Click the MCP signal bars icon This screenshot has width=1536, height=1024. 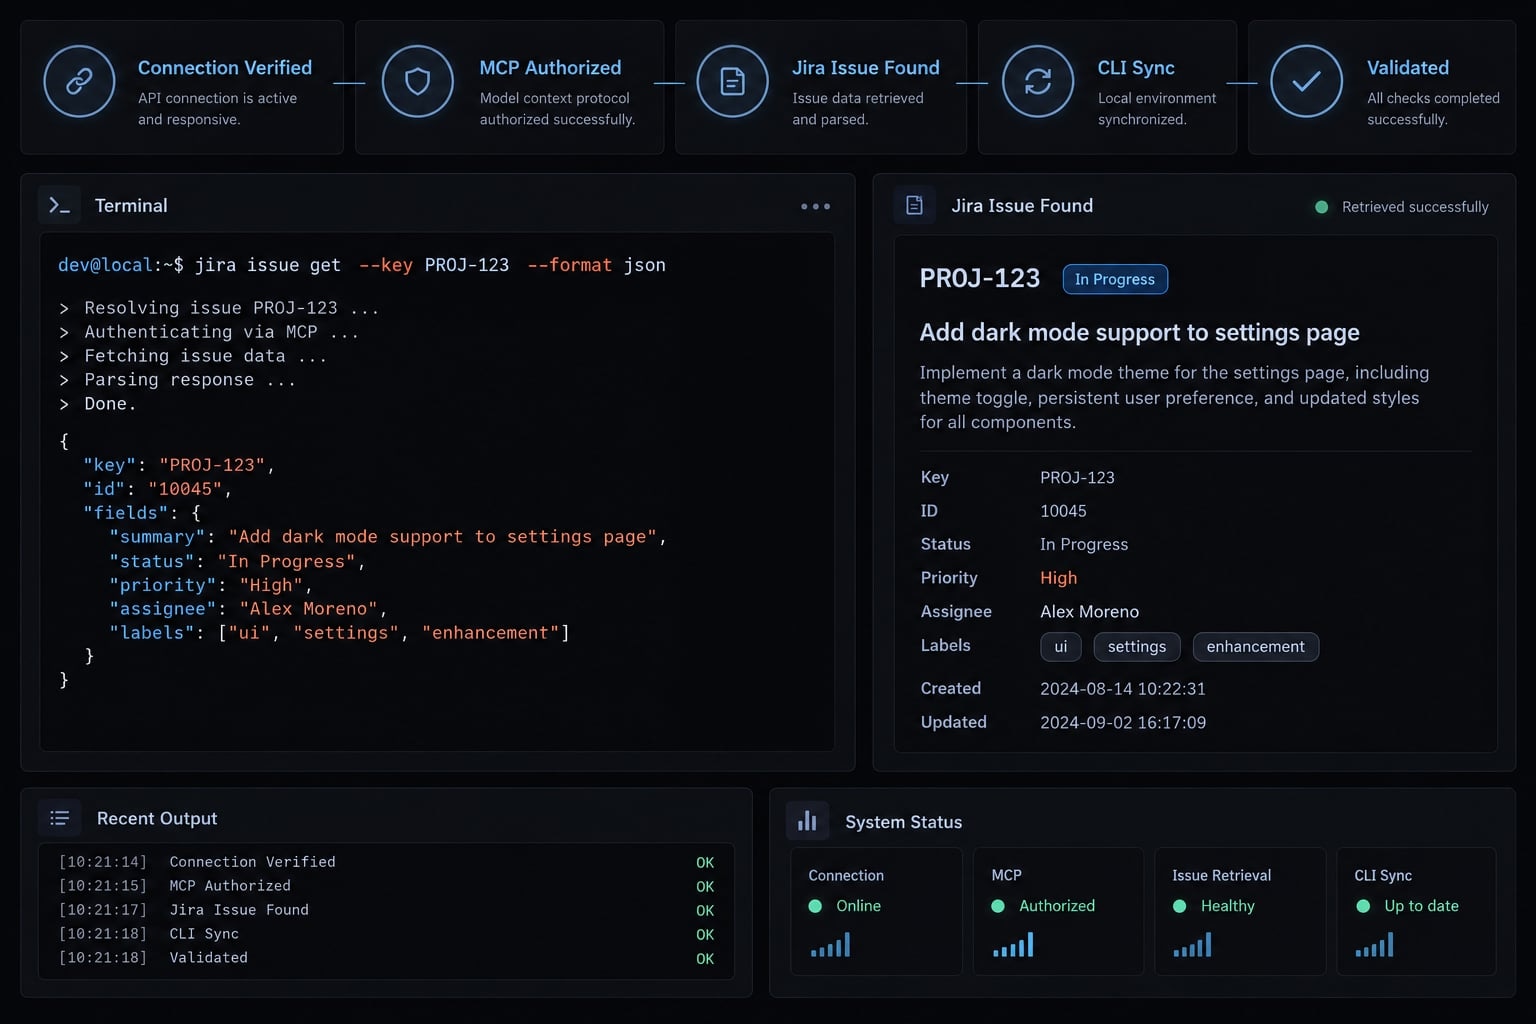[1013, 945]
